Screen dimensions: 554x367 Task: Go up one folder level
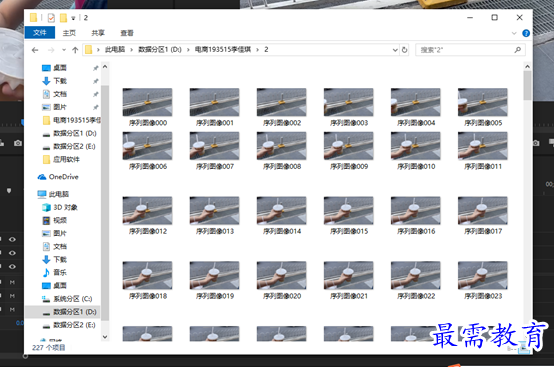(75, 50)
